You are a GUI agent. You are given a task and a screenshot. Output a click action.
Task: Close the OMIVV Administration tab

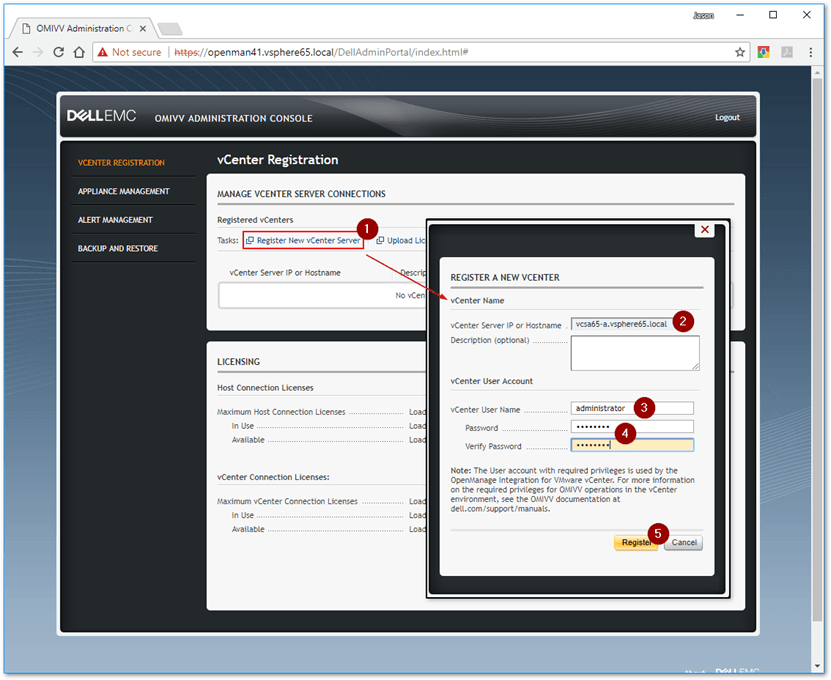point(143,29)
